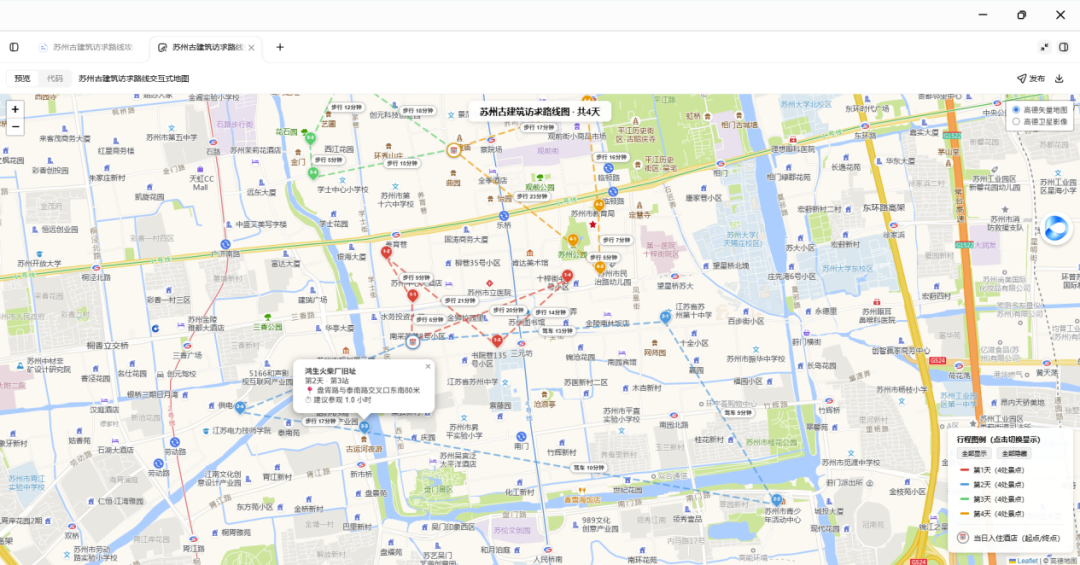The image size is (1080, 565).
Task: Click the floating blue assistant orb
Action: [x=1056, y=229]
